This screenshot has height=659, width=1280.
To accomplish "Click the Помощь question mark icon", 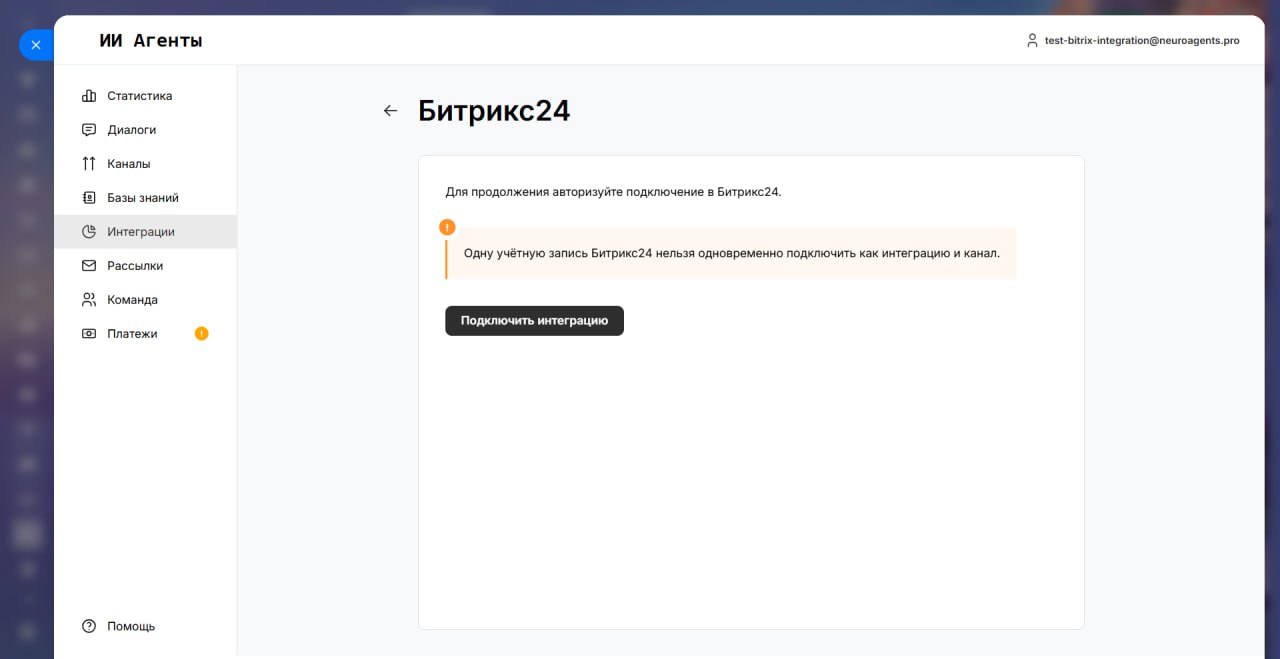I will point(89,626).
